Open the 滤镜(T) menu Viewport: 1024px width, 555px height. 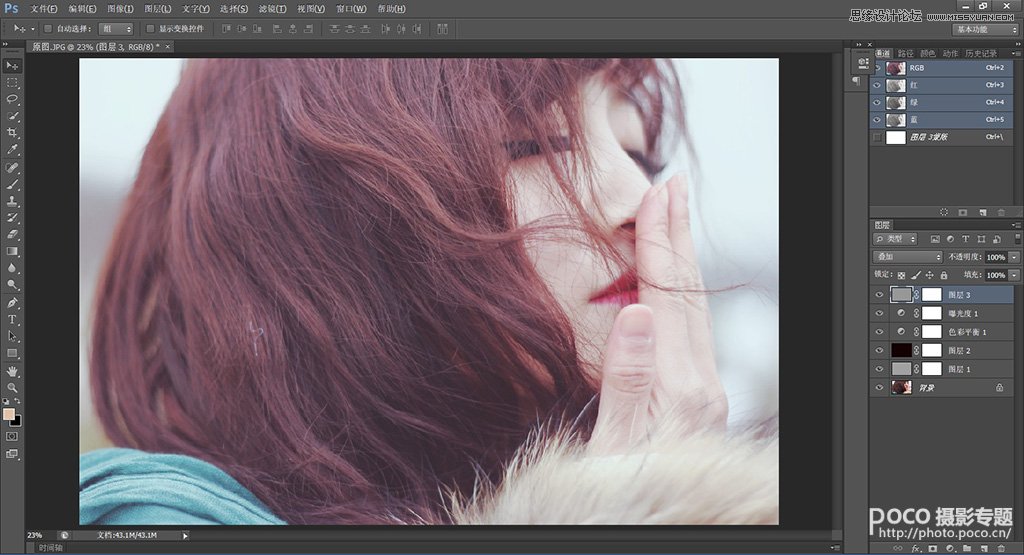[271, 9]
